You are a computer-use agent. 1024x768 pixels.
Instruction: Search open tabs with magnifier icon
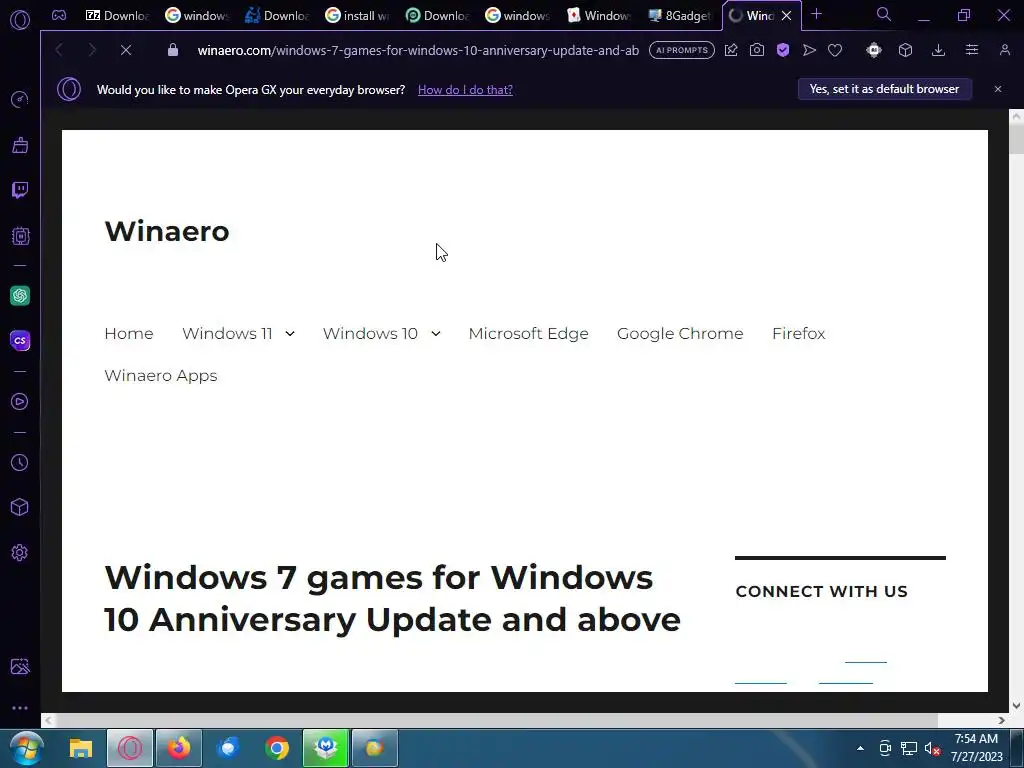[x=884, y=14]
